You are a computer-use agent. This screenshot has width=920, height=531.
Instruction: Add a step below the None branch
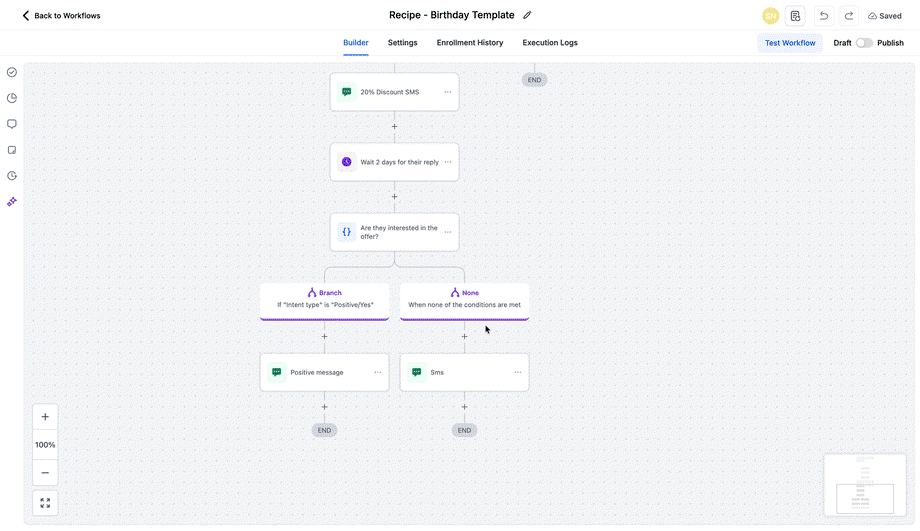(464, 337)
